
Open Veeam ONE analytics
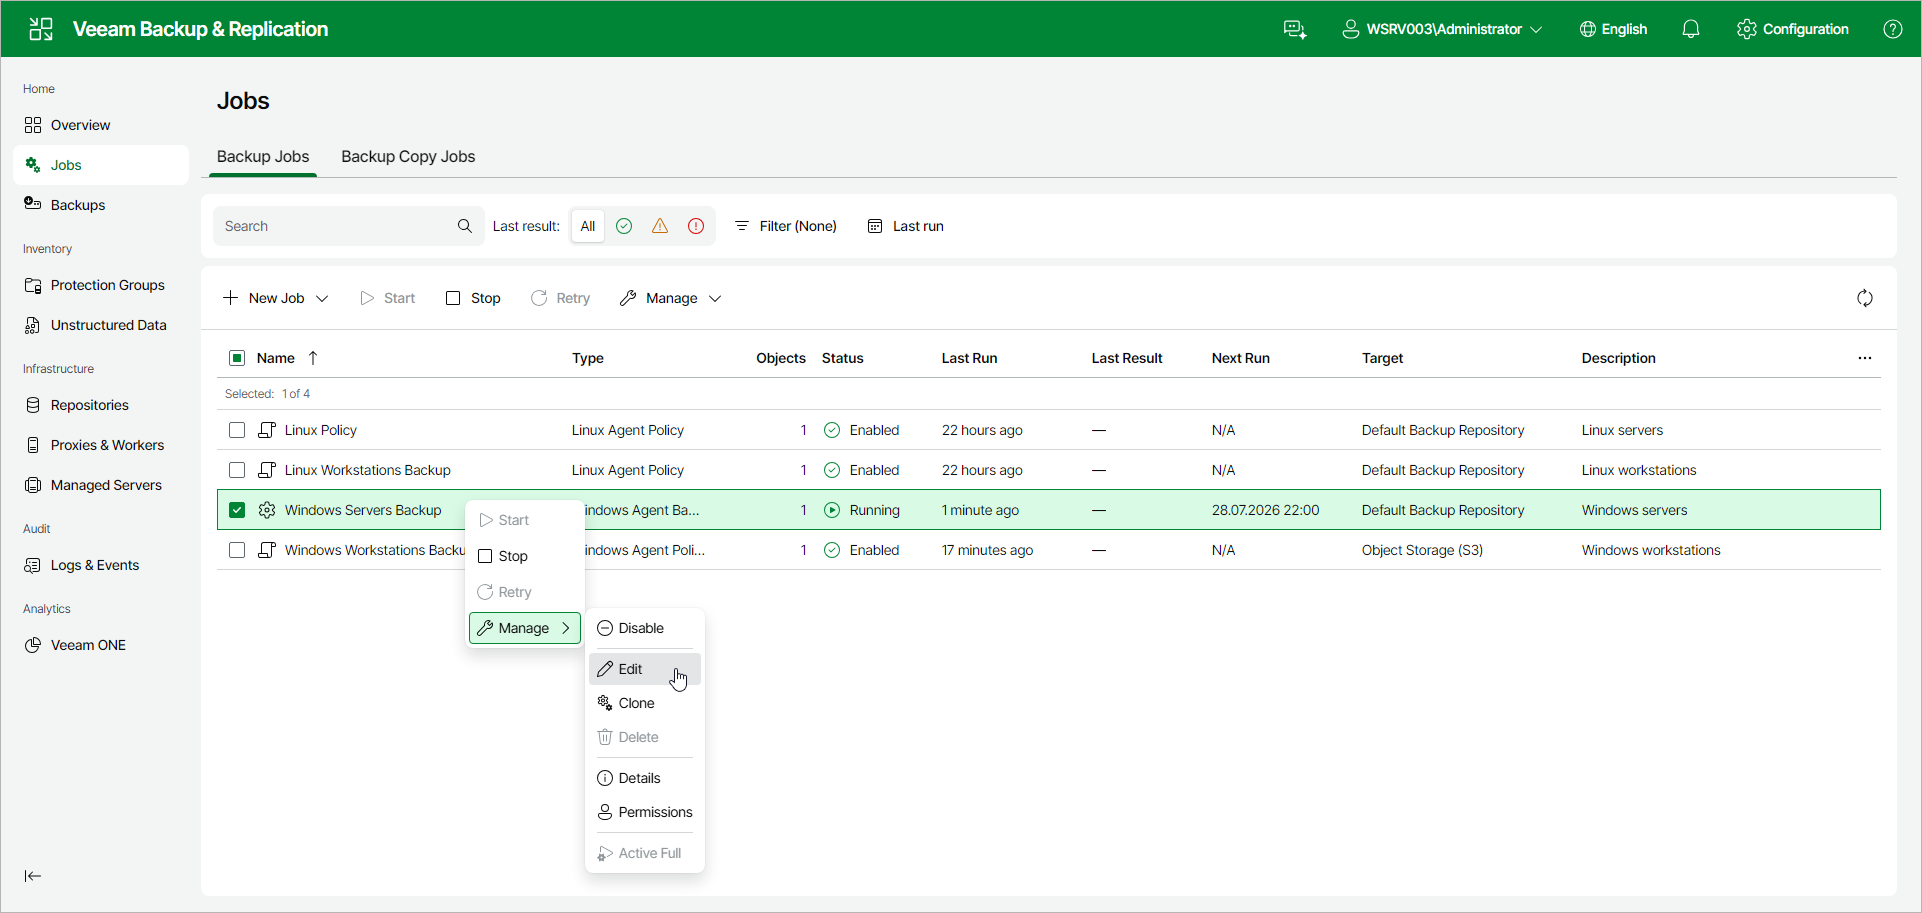coord(101,645)
